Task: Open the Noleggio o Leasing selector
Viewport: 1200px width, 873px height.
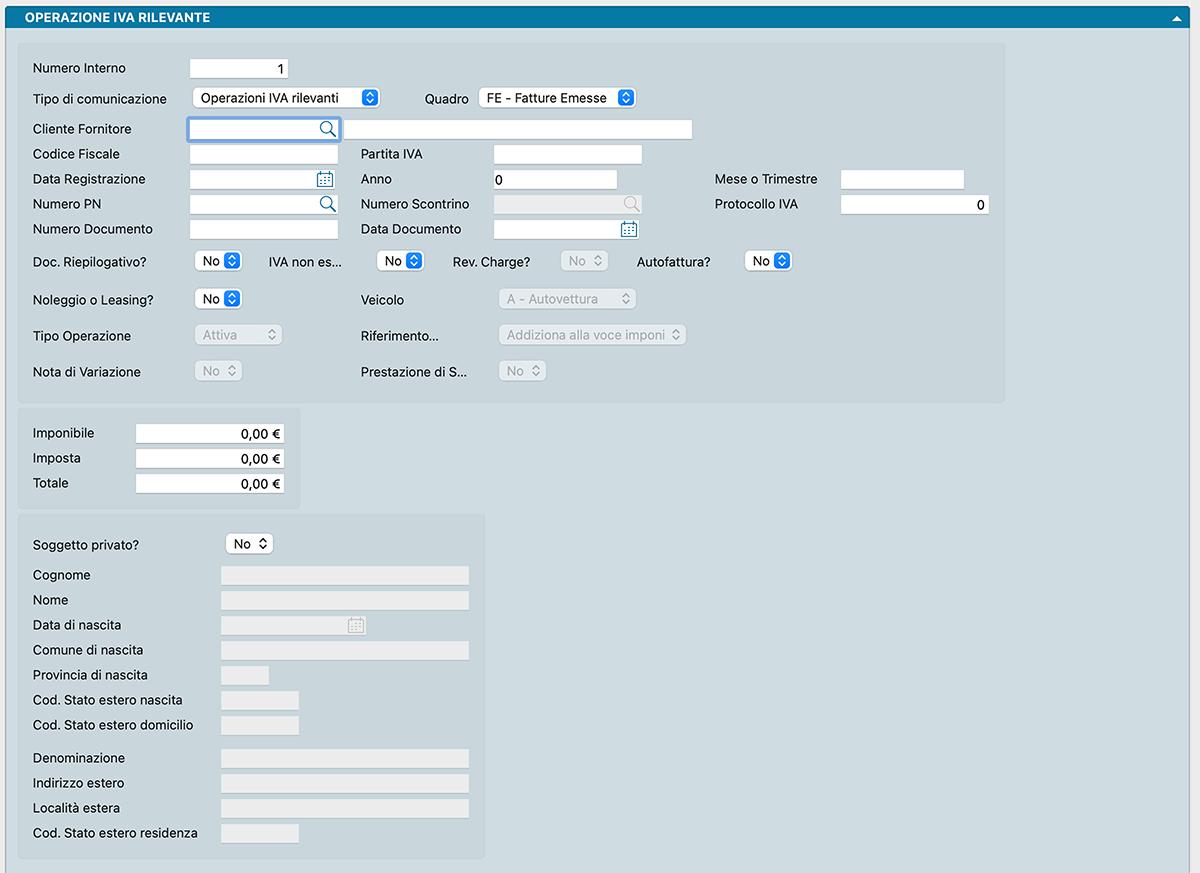Action: [218, 299]
